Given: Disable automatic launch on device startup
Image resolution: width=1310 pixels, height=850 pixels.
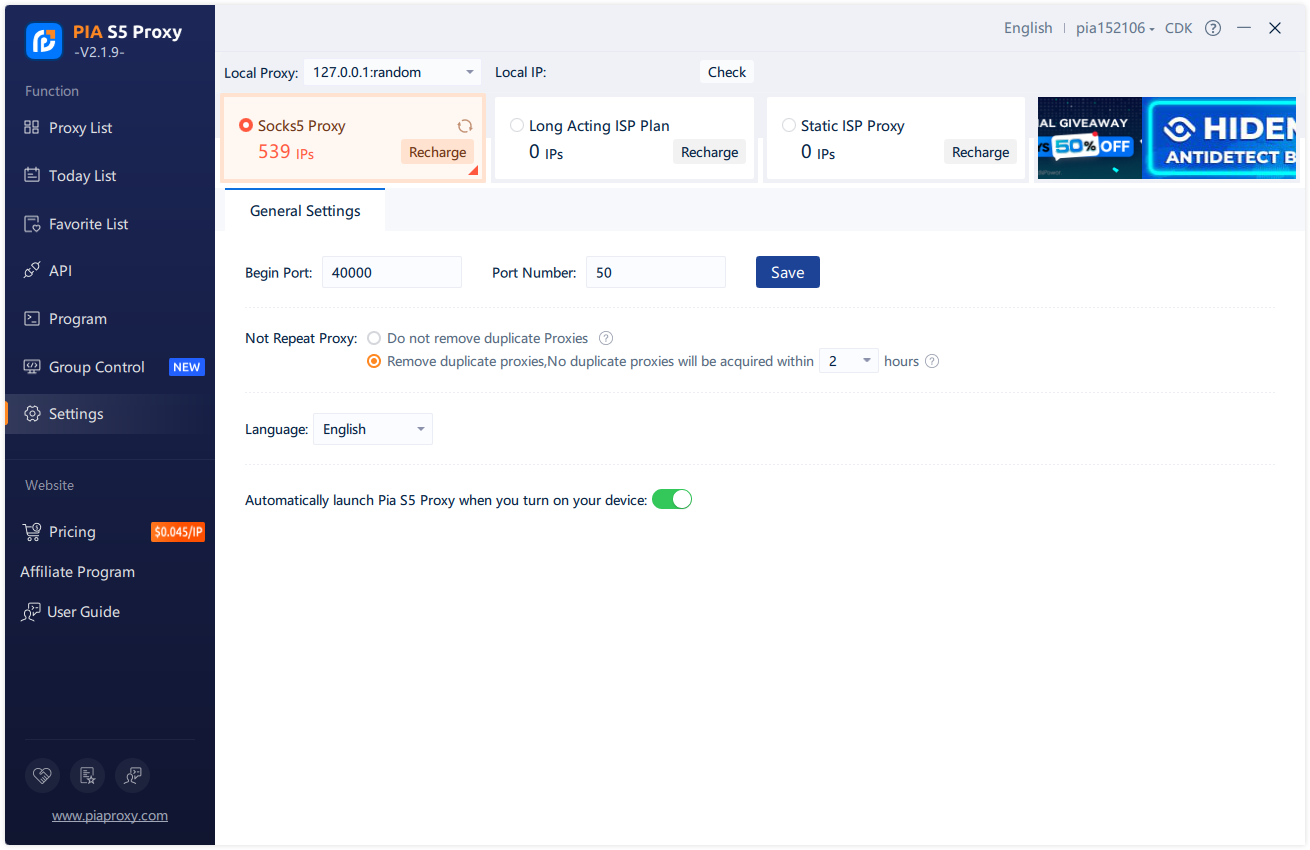Looking at the screenshot, I should point(671,499).
